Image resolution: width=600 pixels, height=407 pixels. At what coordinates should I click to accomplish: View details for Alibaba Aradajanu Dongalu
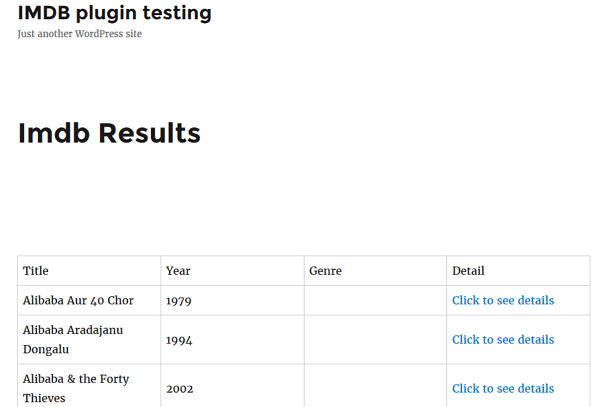click(503, 340)
